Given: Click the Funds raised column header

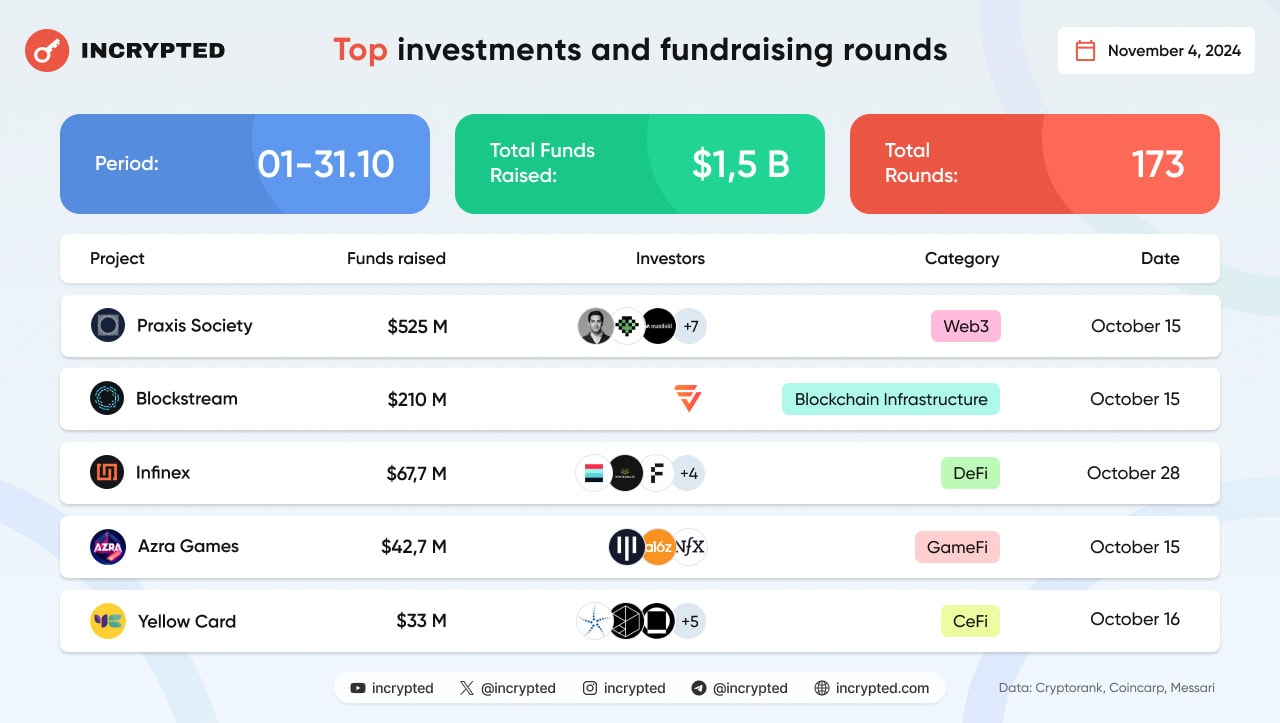Looking at the screenshot, I should tap(396, 258).
